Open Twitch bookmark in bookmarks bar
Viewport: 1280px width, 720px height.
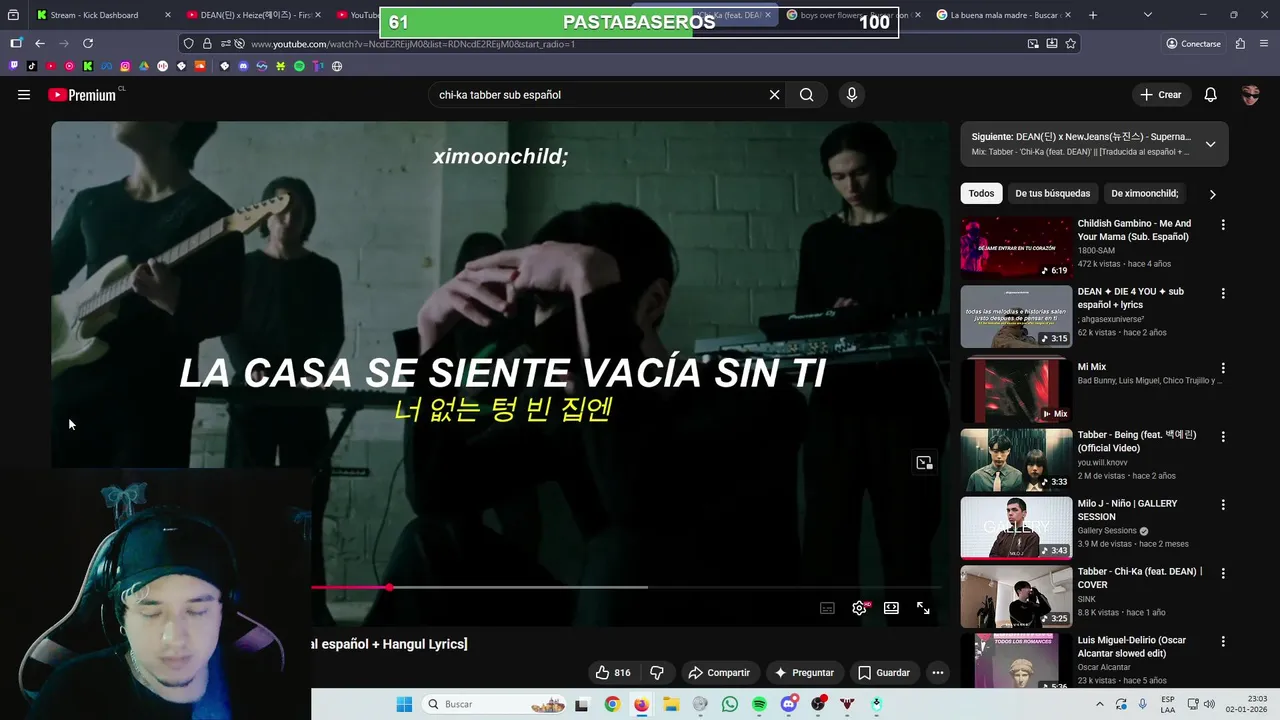tap(13, 66)
